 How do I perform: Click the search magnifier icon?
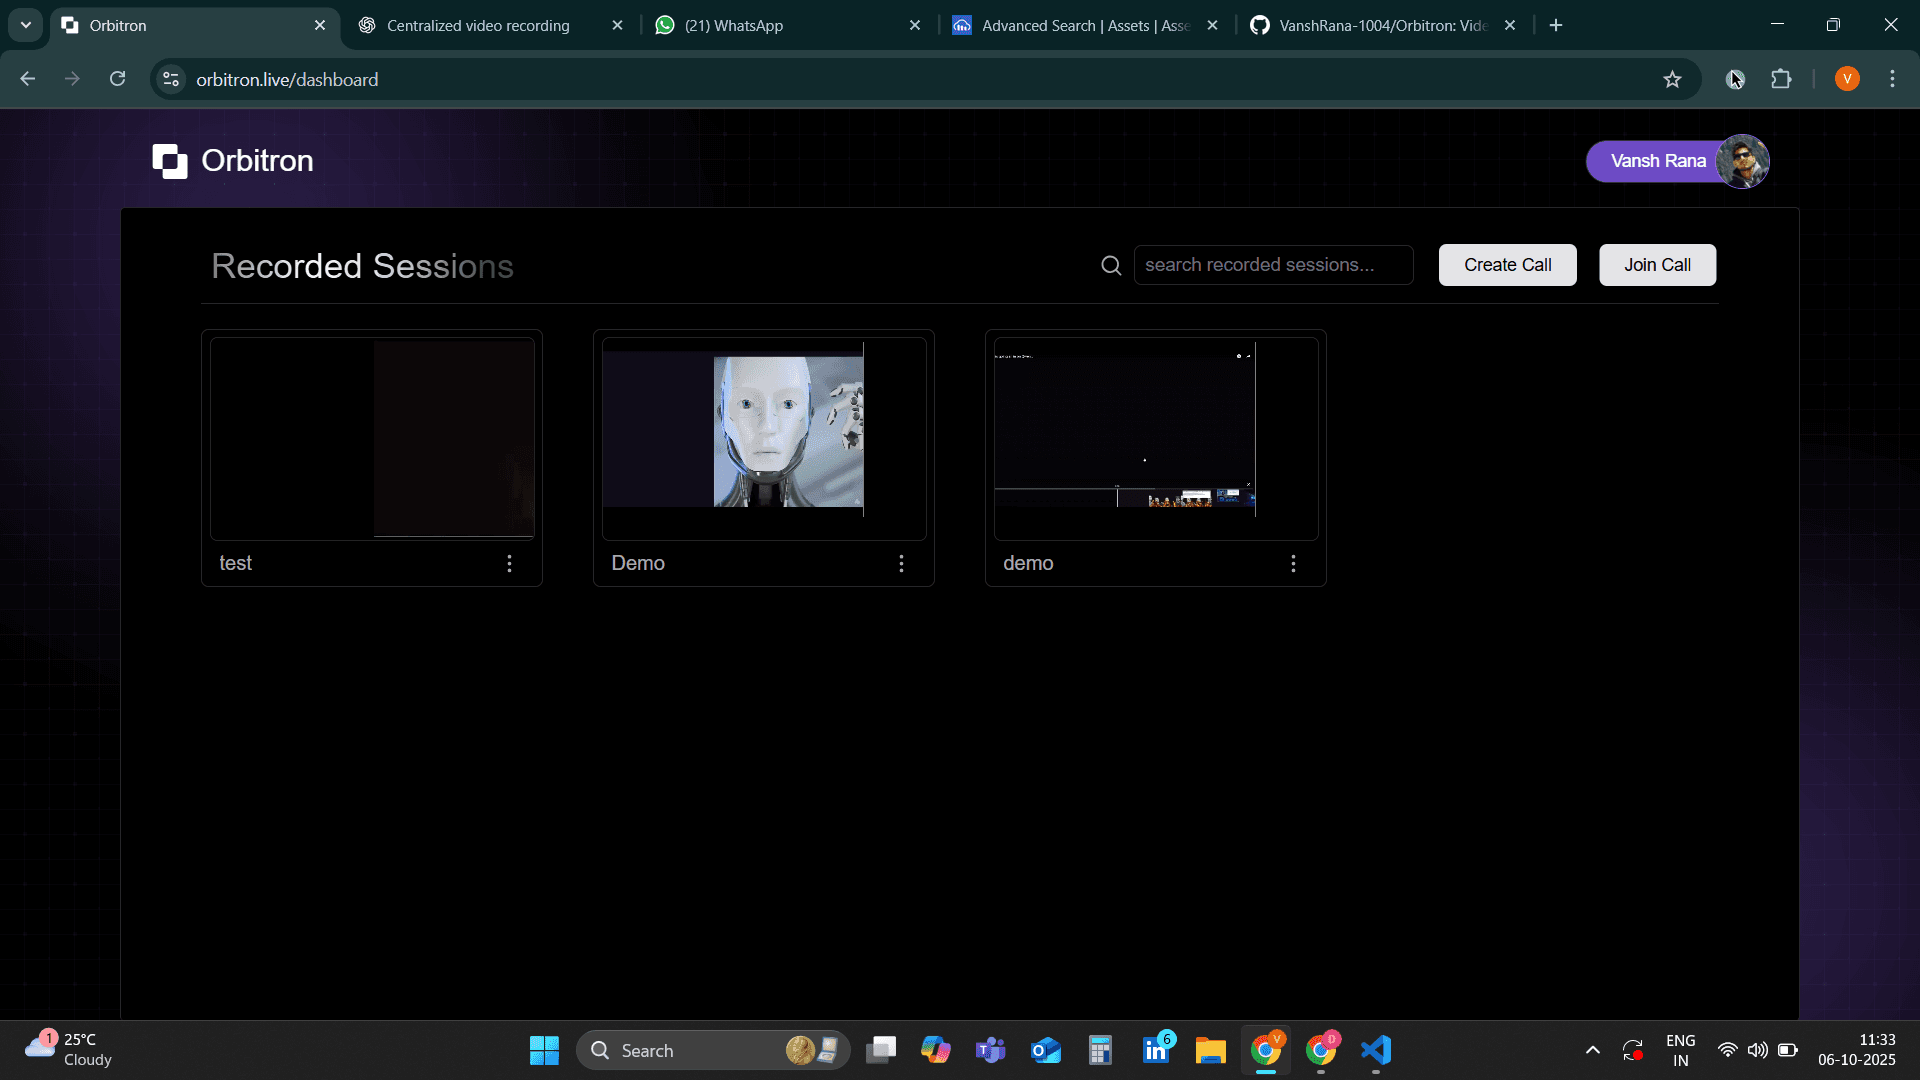click(1110, 265)
